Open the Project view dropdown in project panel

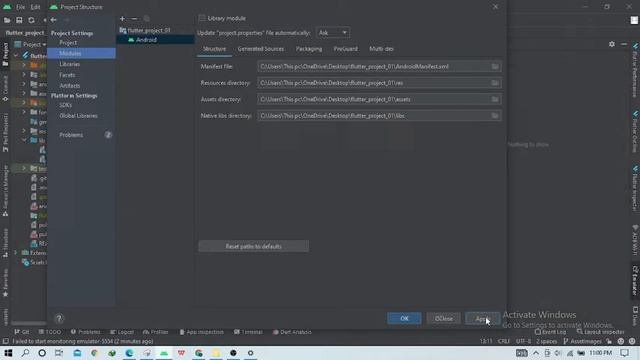pos(30,44)
